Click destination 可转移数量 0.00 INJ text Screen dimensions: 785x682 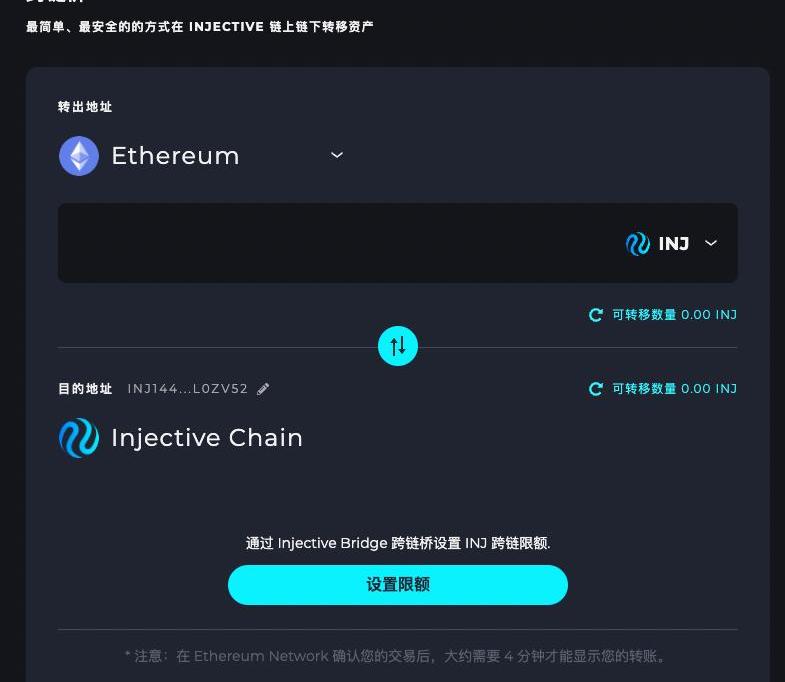coord(674,389)
